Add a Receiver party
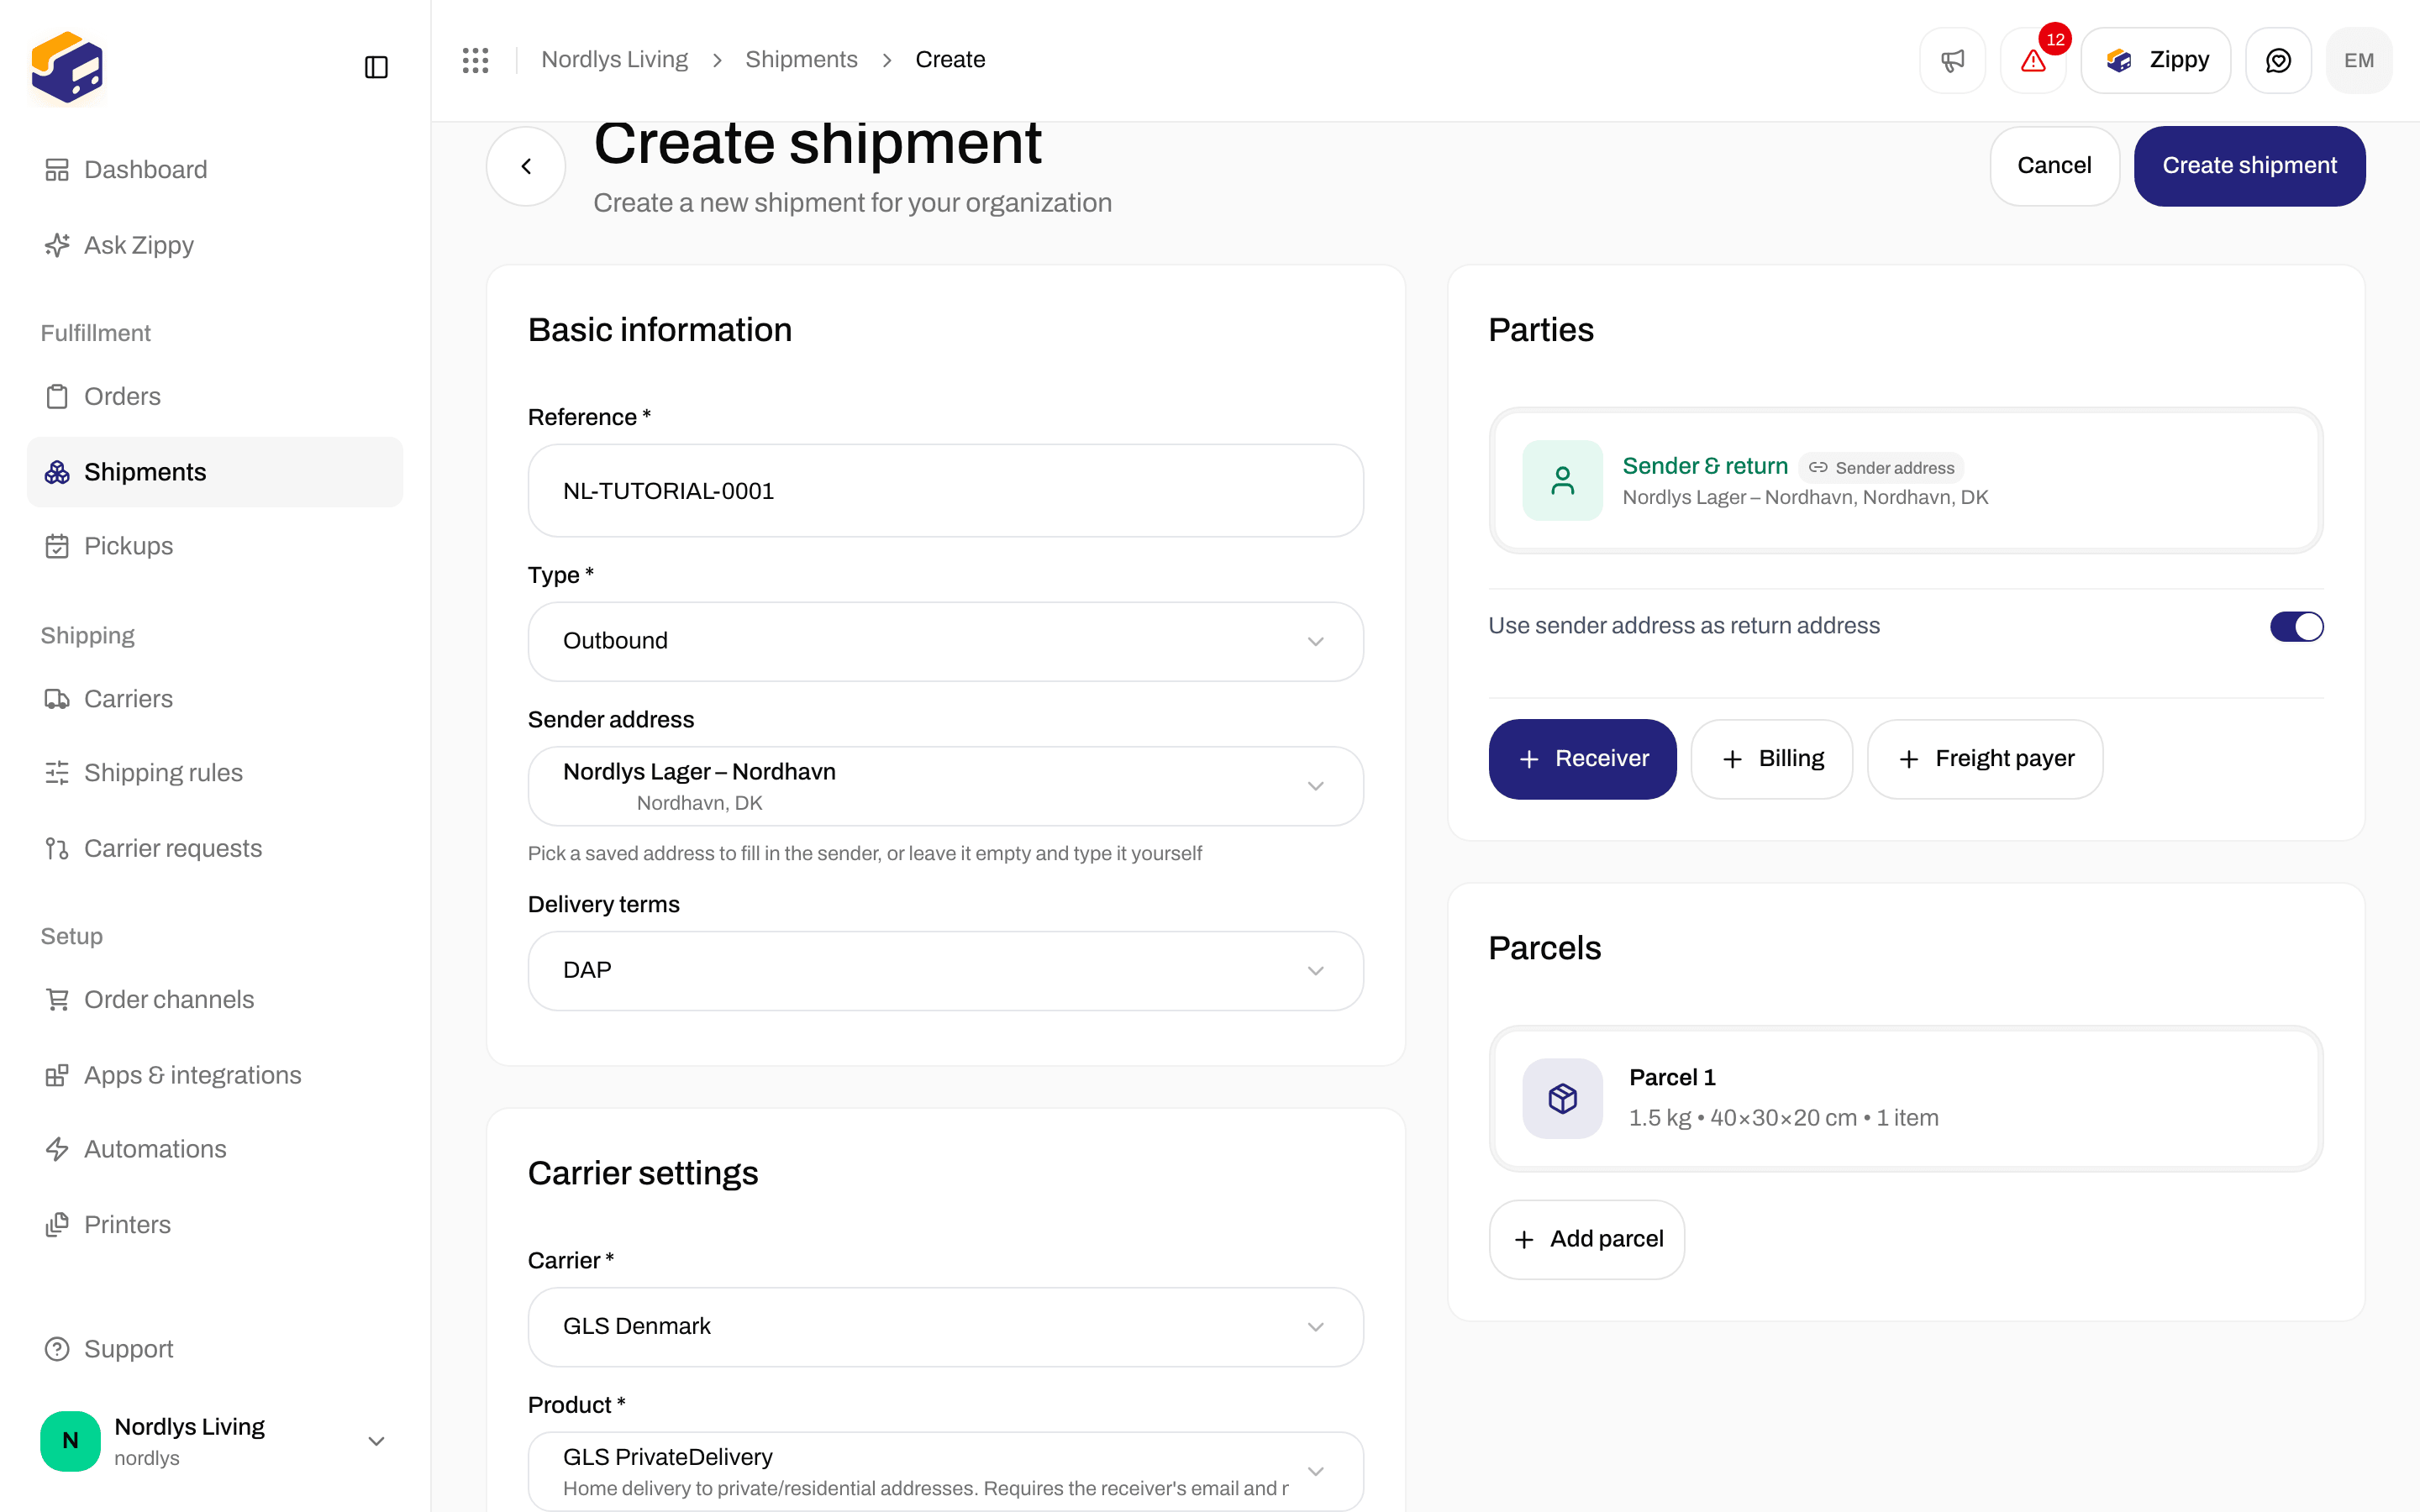Screen dimensions: 2420x1512 pyautogui.click(x=1582, y=759)
